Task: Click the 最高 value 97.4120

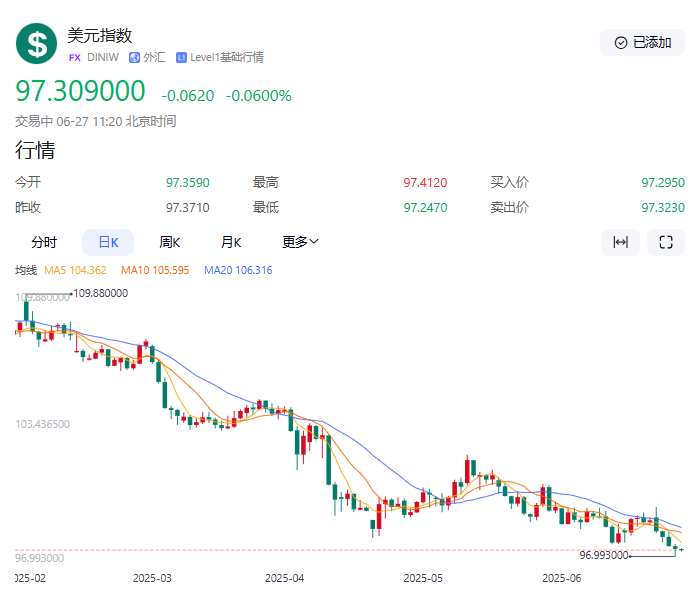Action: (x=425, y=183)
